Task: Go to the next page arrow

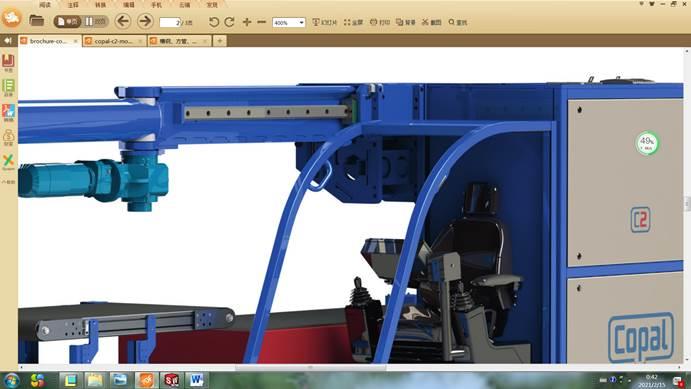Action: point(145,21)
